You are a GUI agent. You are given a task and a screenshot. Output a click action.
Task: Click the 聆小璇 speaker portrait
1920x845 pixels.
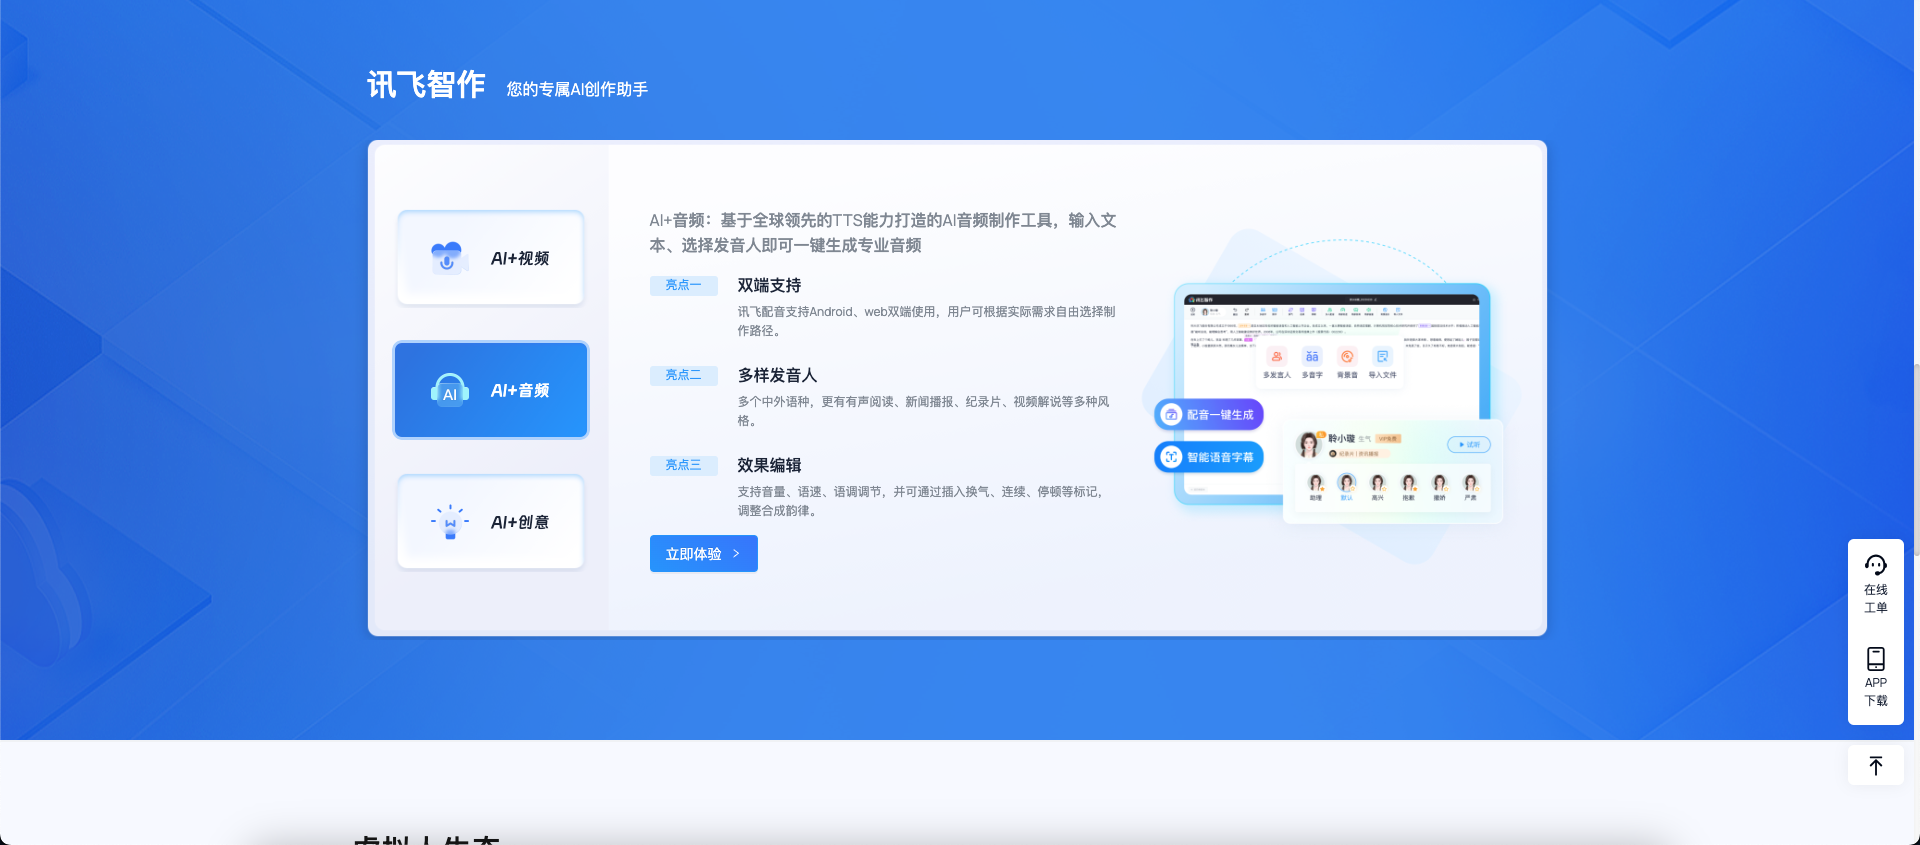point(1309,445)
